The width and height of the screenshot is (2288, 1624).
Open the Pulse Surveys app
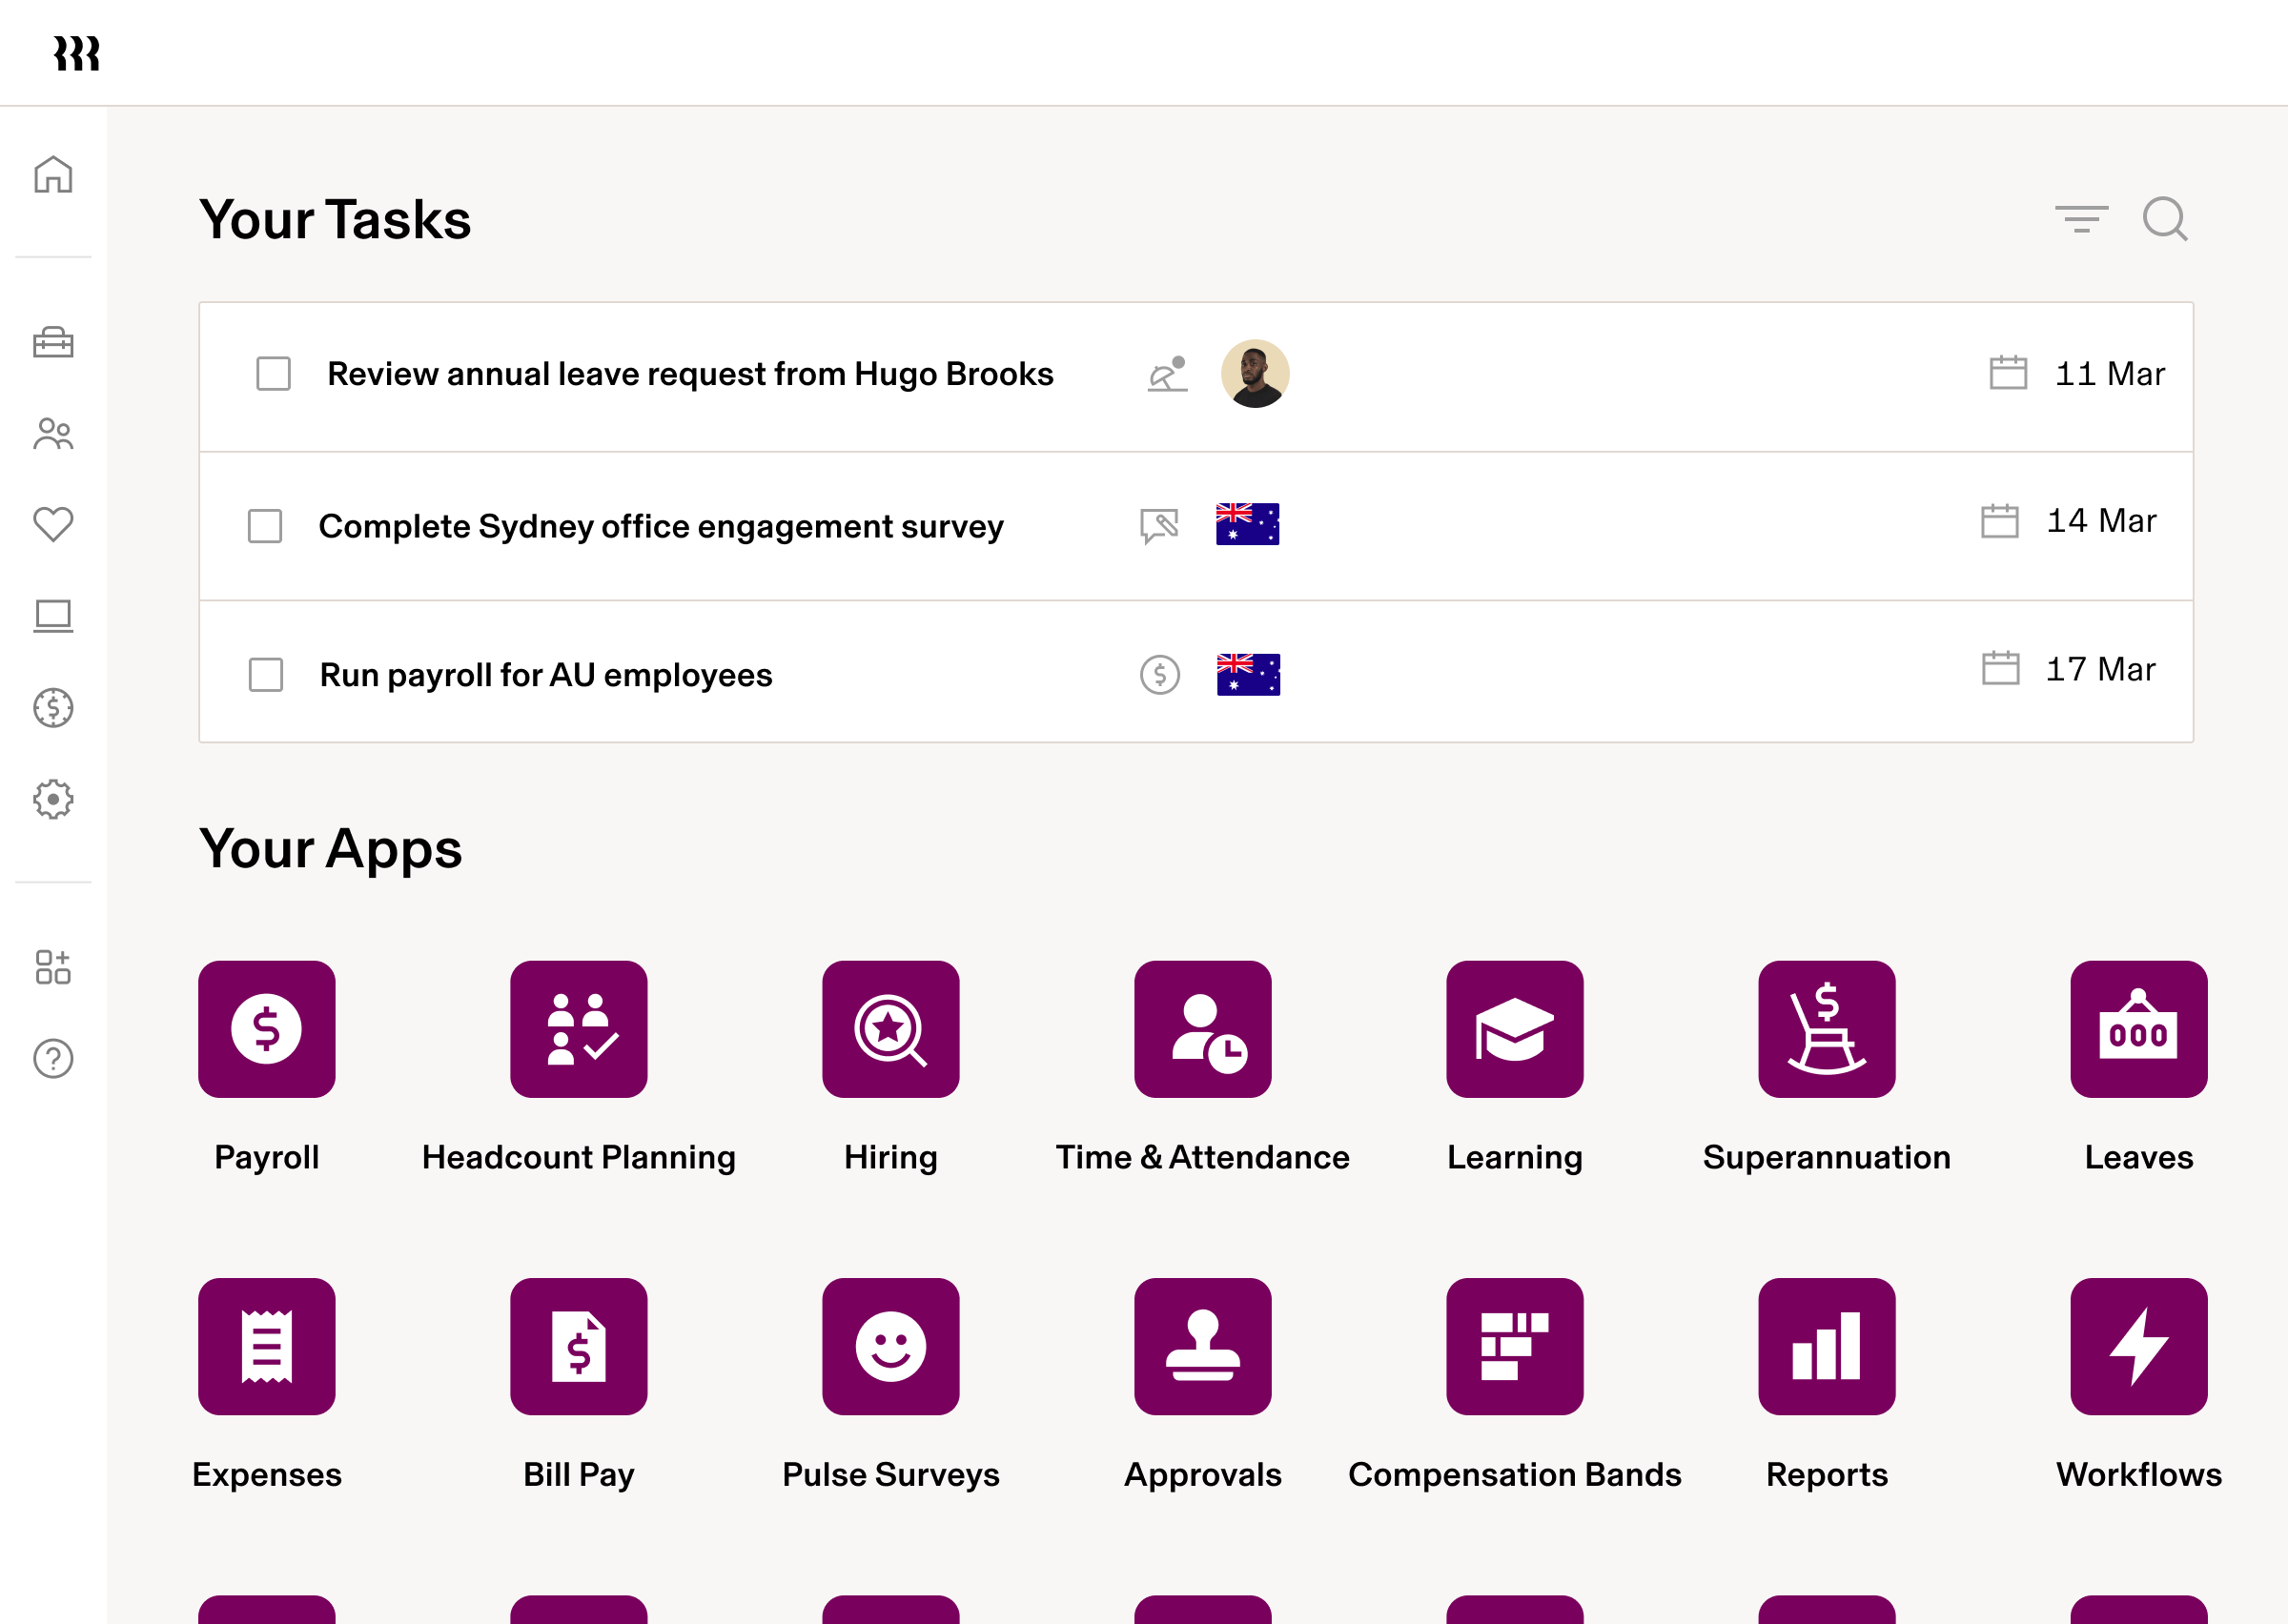(x=890, y=1346)
